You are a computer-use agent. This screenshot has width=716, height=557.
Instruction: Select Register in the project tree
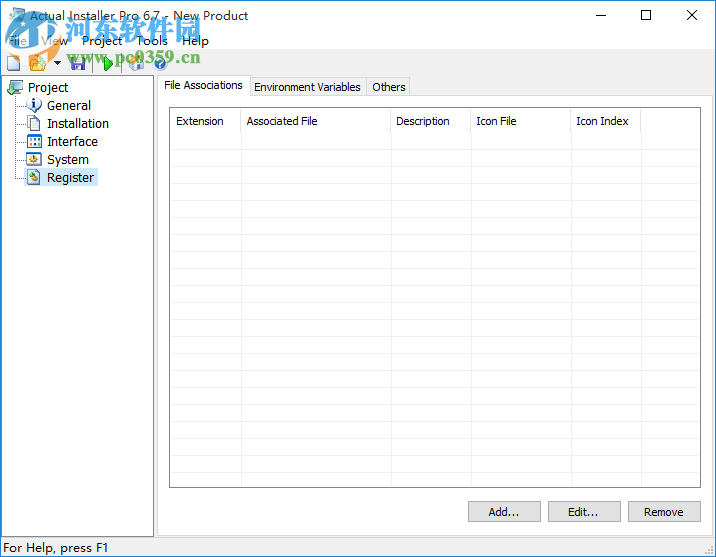[x=70, y=177]
